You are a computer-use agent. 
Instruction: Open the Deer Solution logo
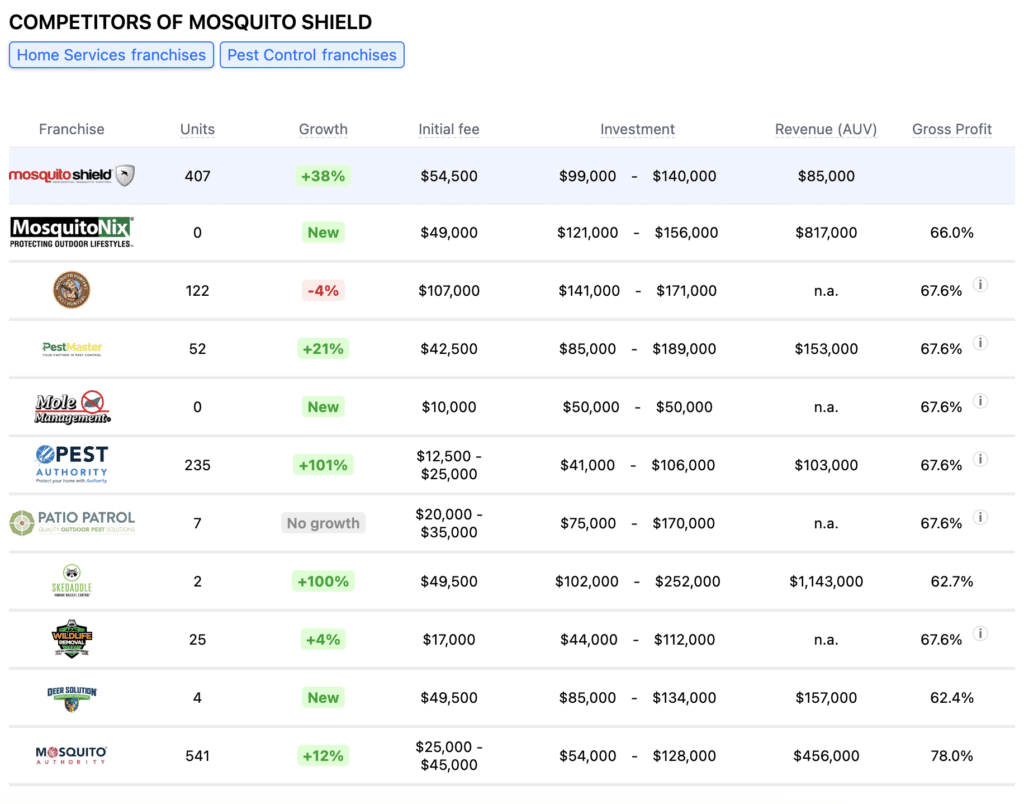(72, 698)
